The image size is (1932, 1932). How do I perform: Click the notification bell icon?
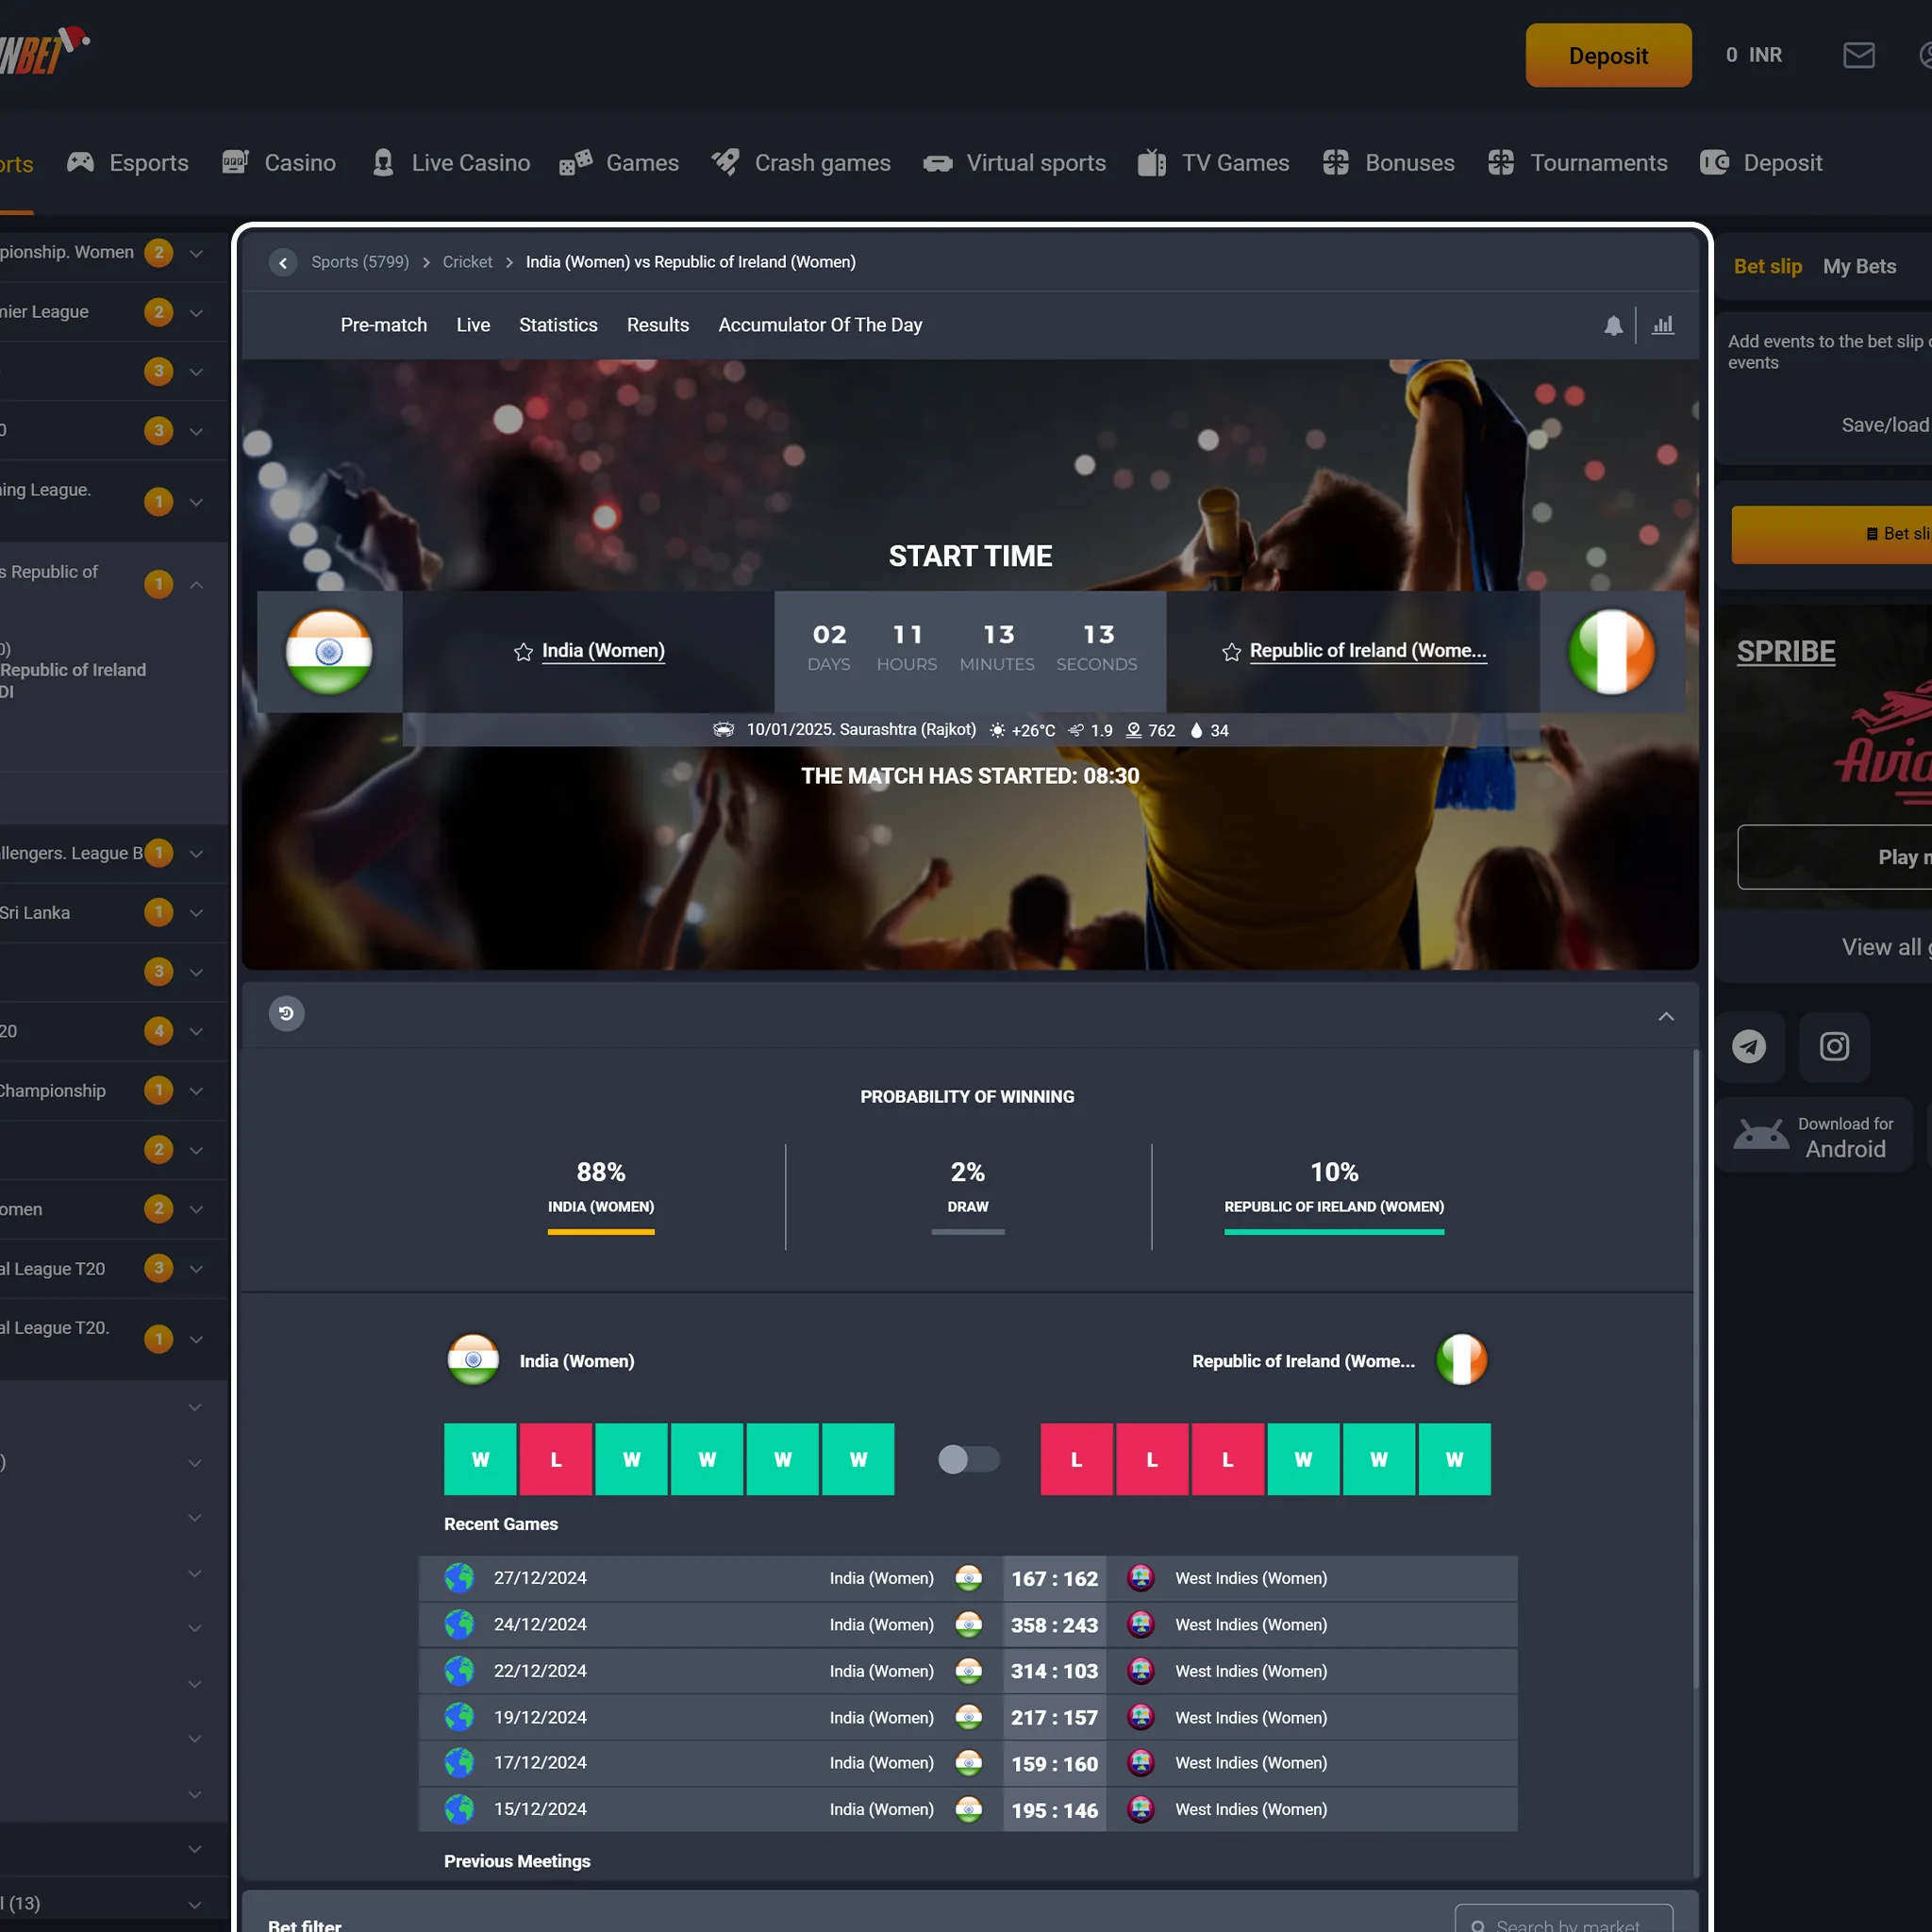tap(1613, 325)
